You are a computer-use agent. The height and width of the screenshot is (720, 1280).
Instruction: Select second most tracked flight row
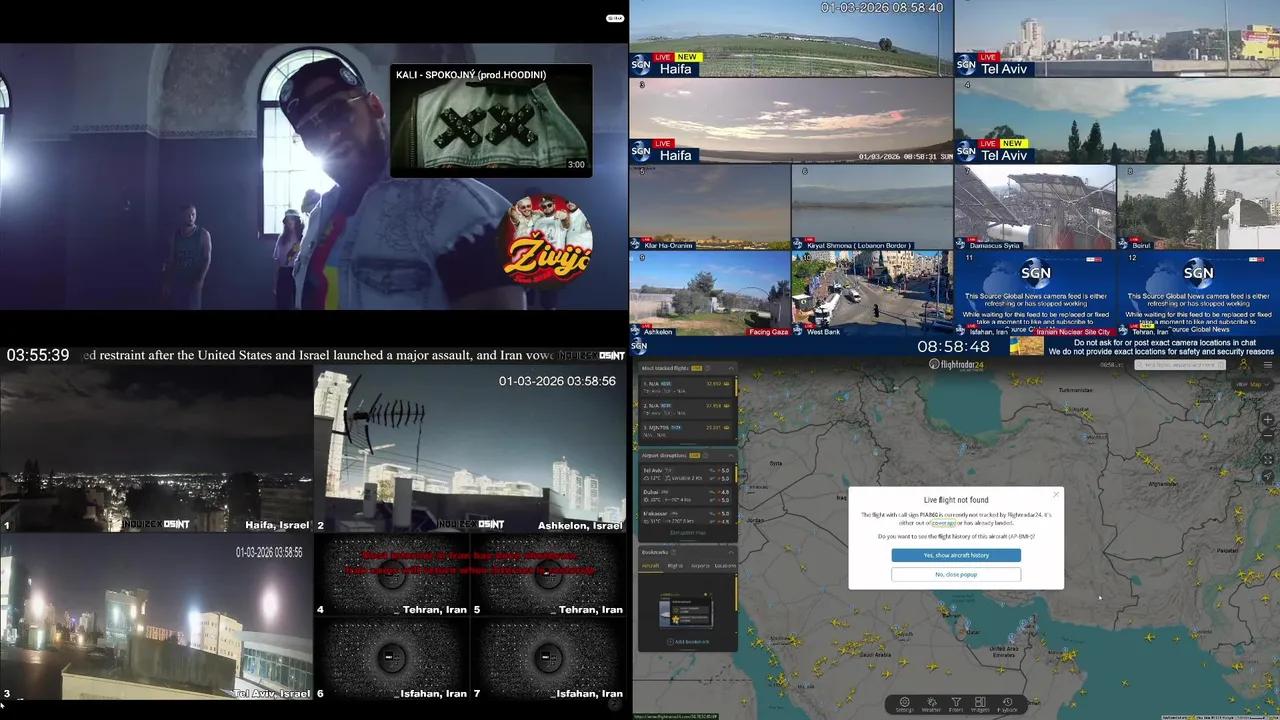[687, 408]
